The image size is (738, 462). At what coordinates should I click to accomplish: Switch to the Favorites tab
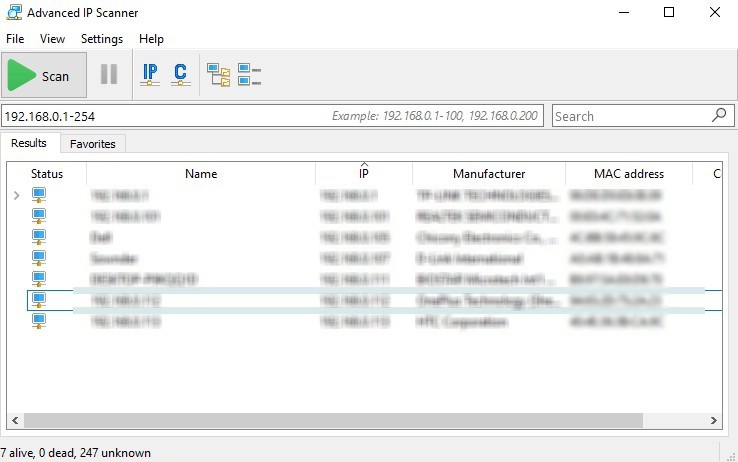pyautogui.click(x=93, y=144)
